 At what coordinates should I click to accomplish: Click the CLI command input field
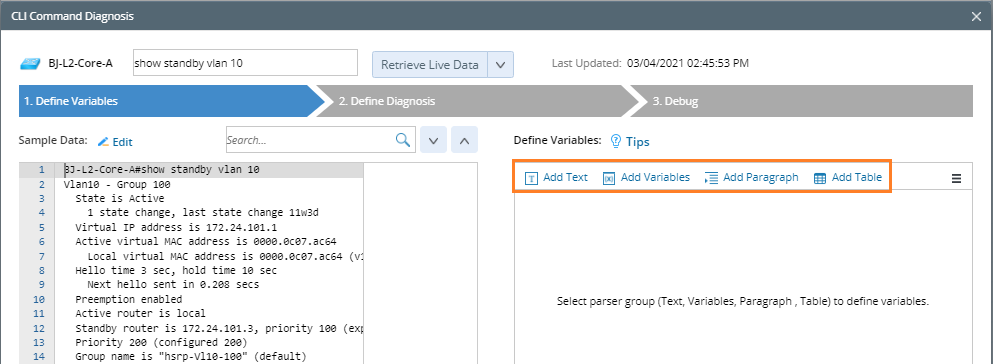[x=245, y=63]
